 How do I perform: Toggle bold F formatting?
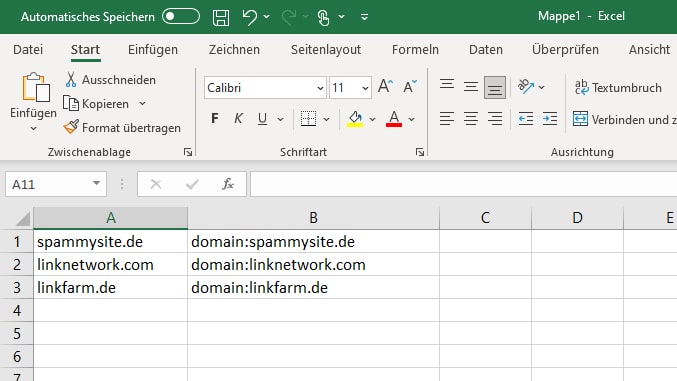click(x=215, y=119)
